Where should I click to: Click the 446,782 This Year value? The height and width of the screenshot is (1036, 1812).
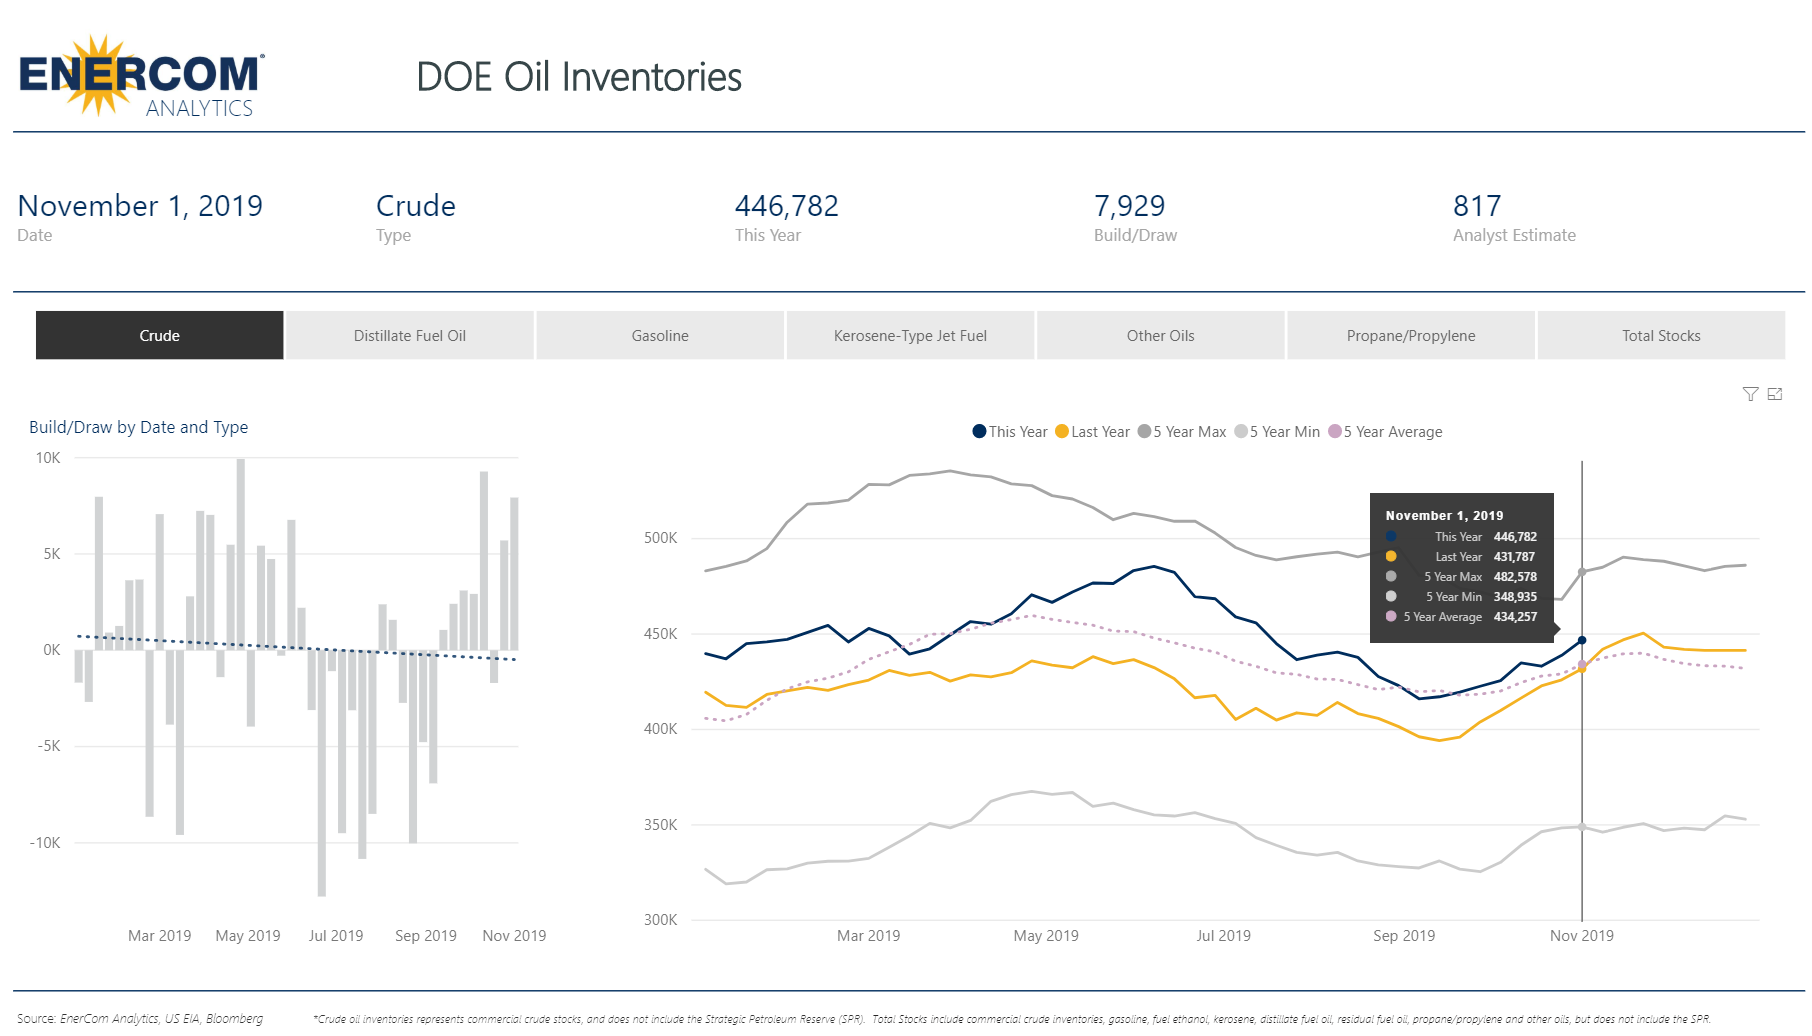point(787,206)
